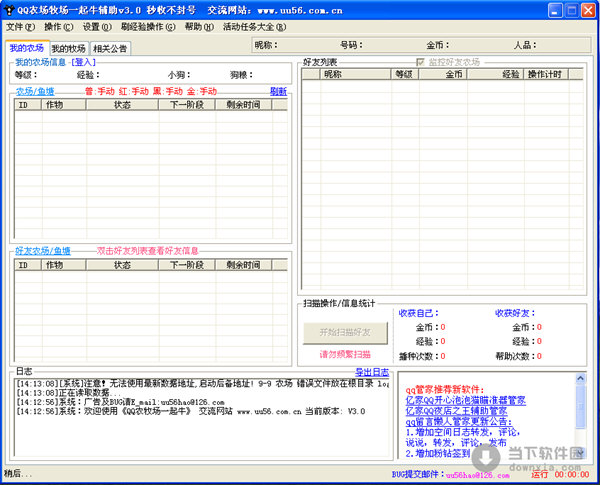Click the 刷新 refresh link
This screenshot has height=485, width=600.
[278, 91]
